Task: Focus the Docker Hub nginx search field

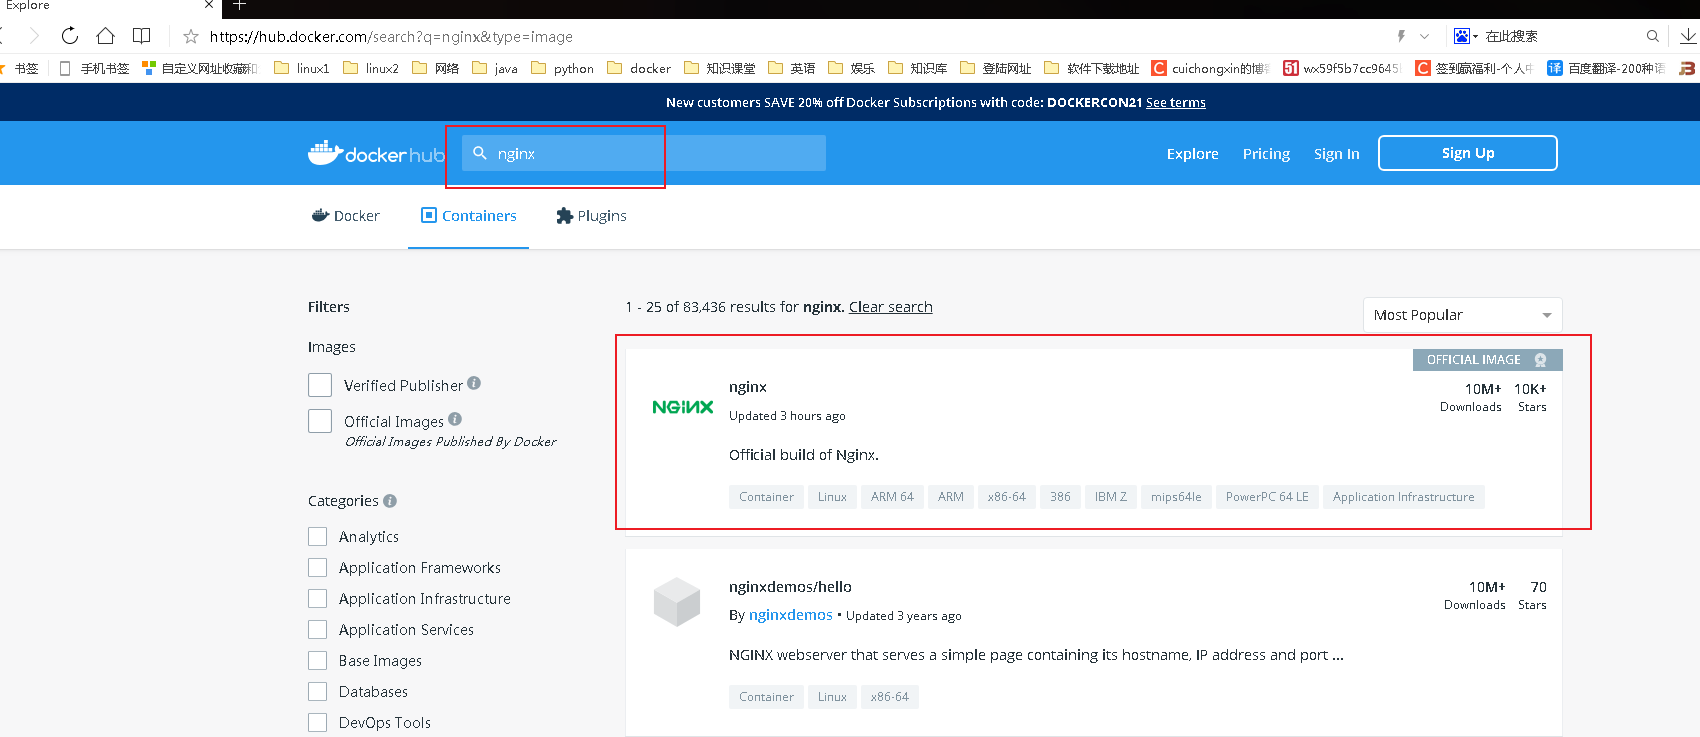Action: click(x=644, y=153)
